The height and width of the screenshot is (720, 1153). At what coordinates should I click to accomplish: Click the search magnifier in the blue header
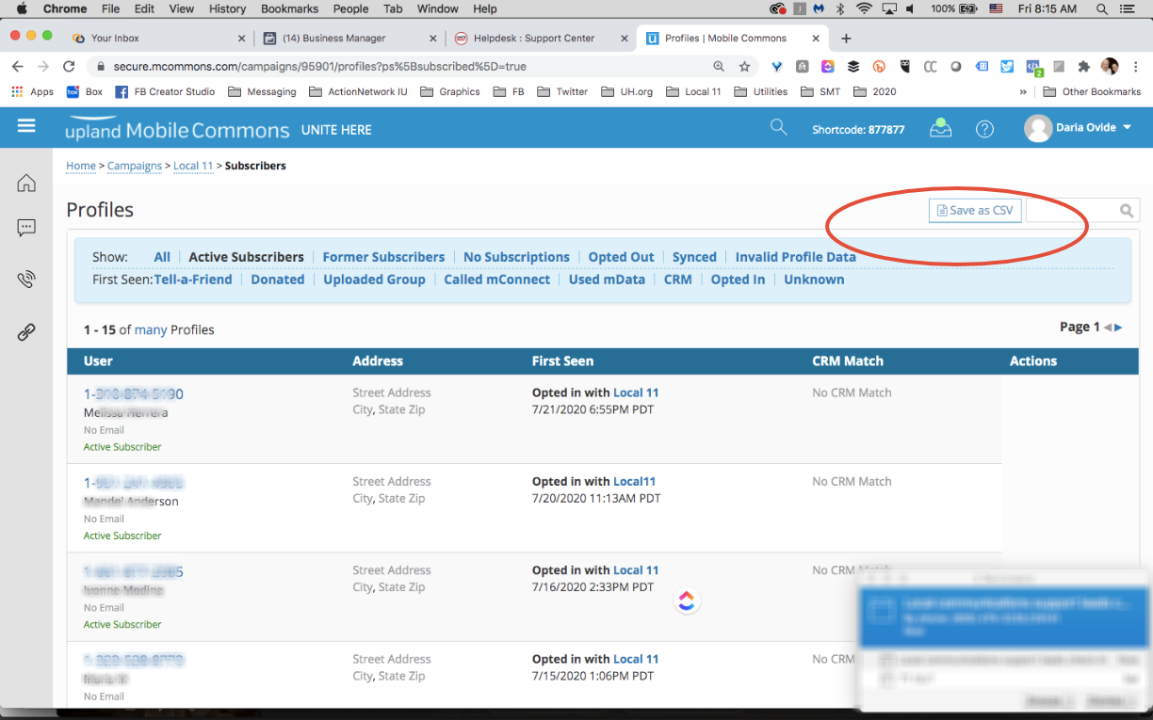click(778, 127)
